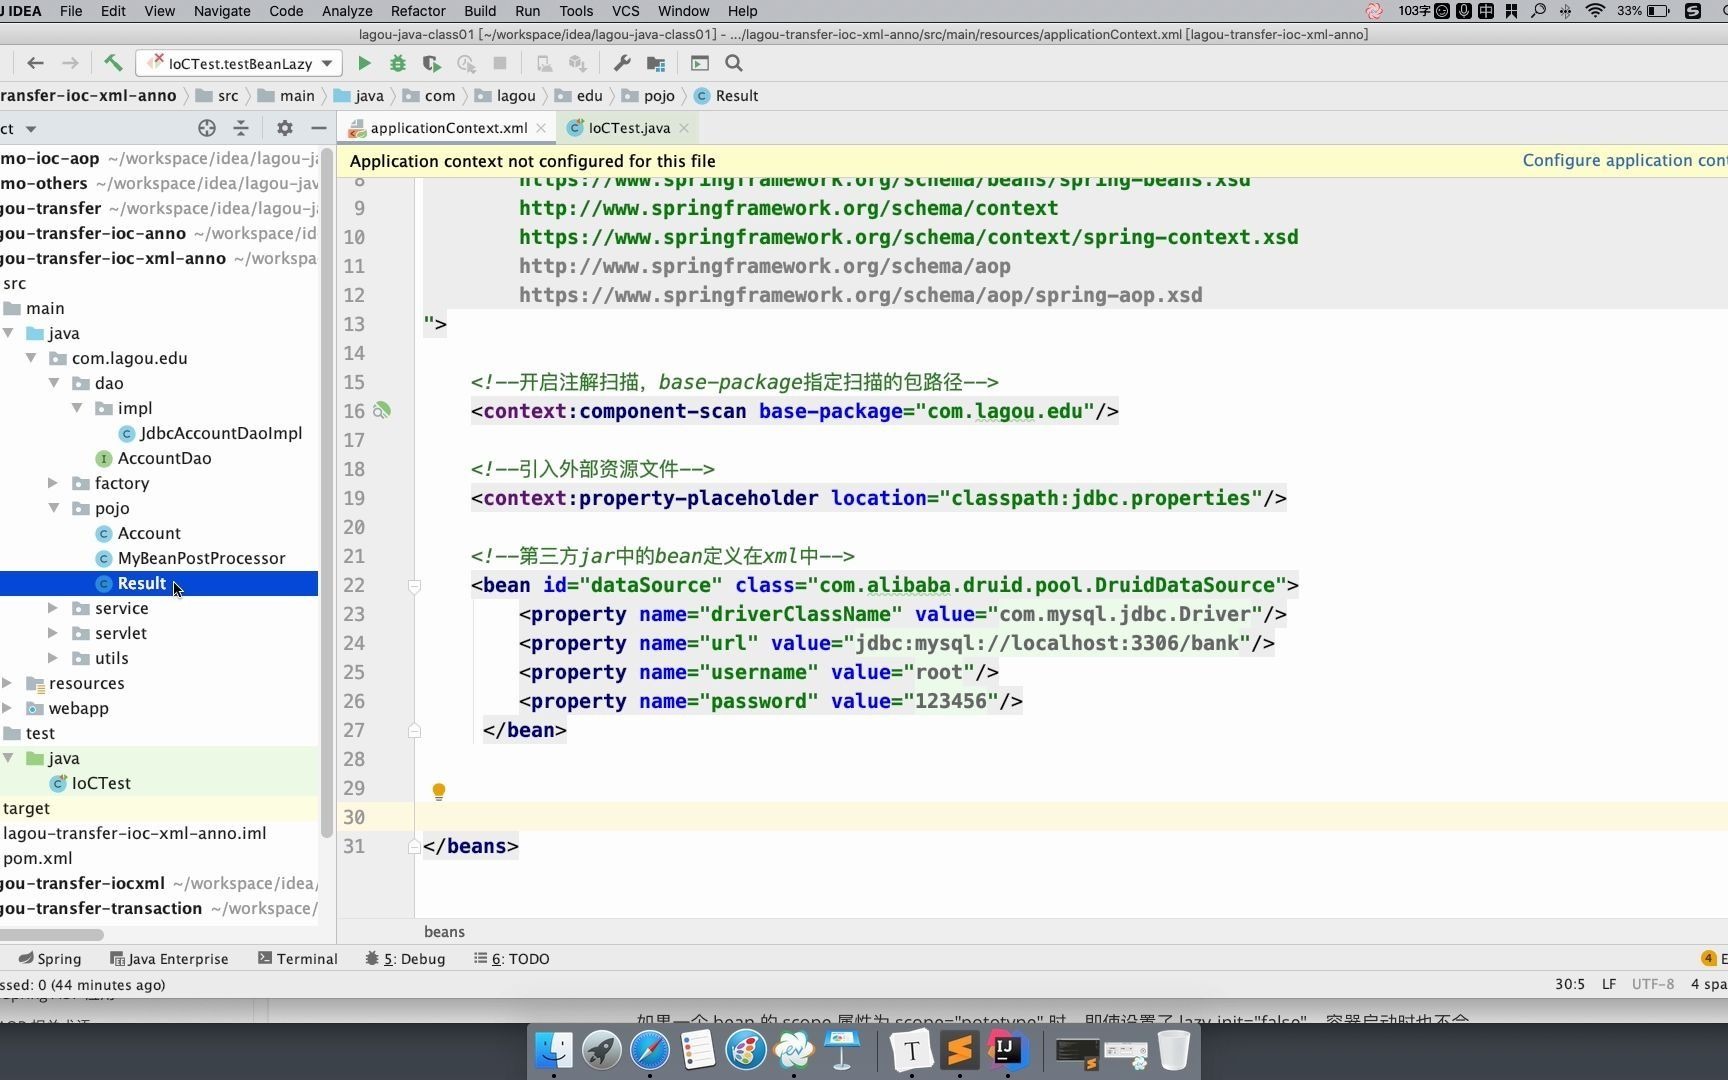Collapse the dao package node

54,383
